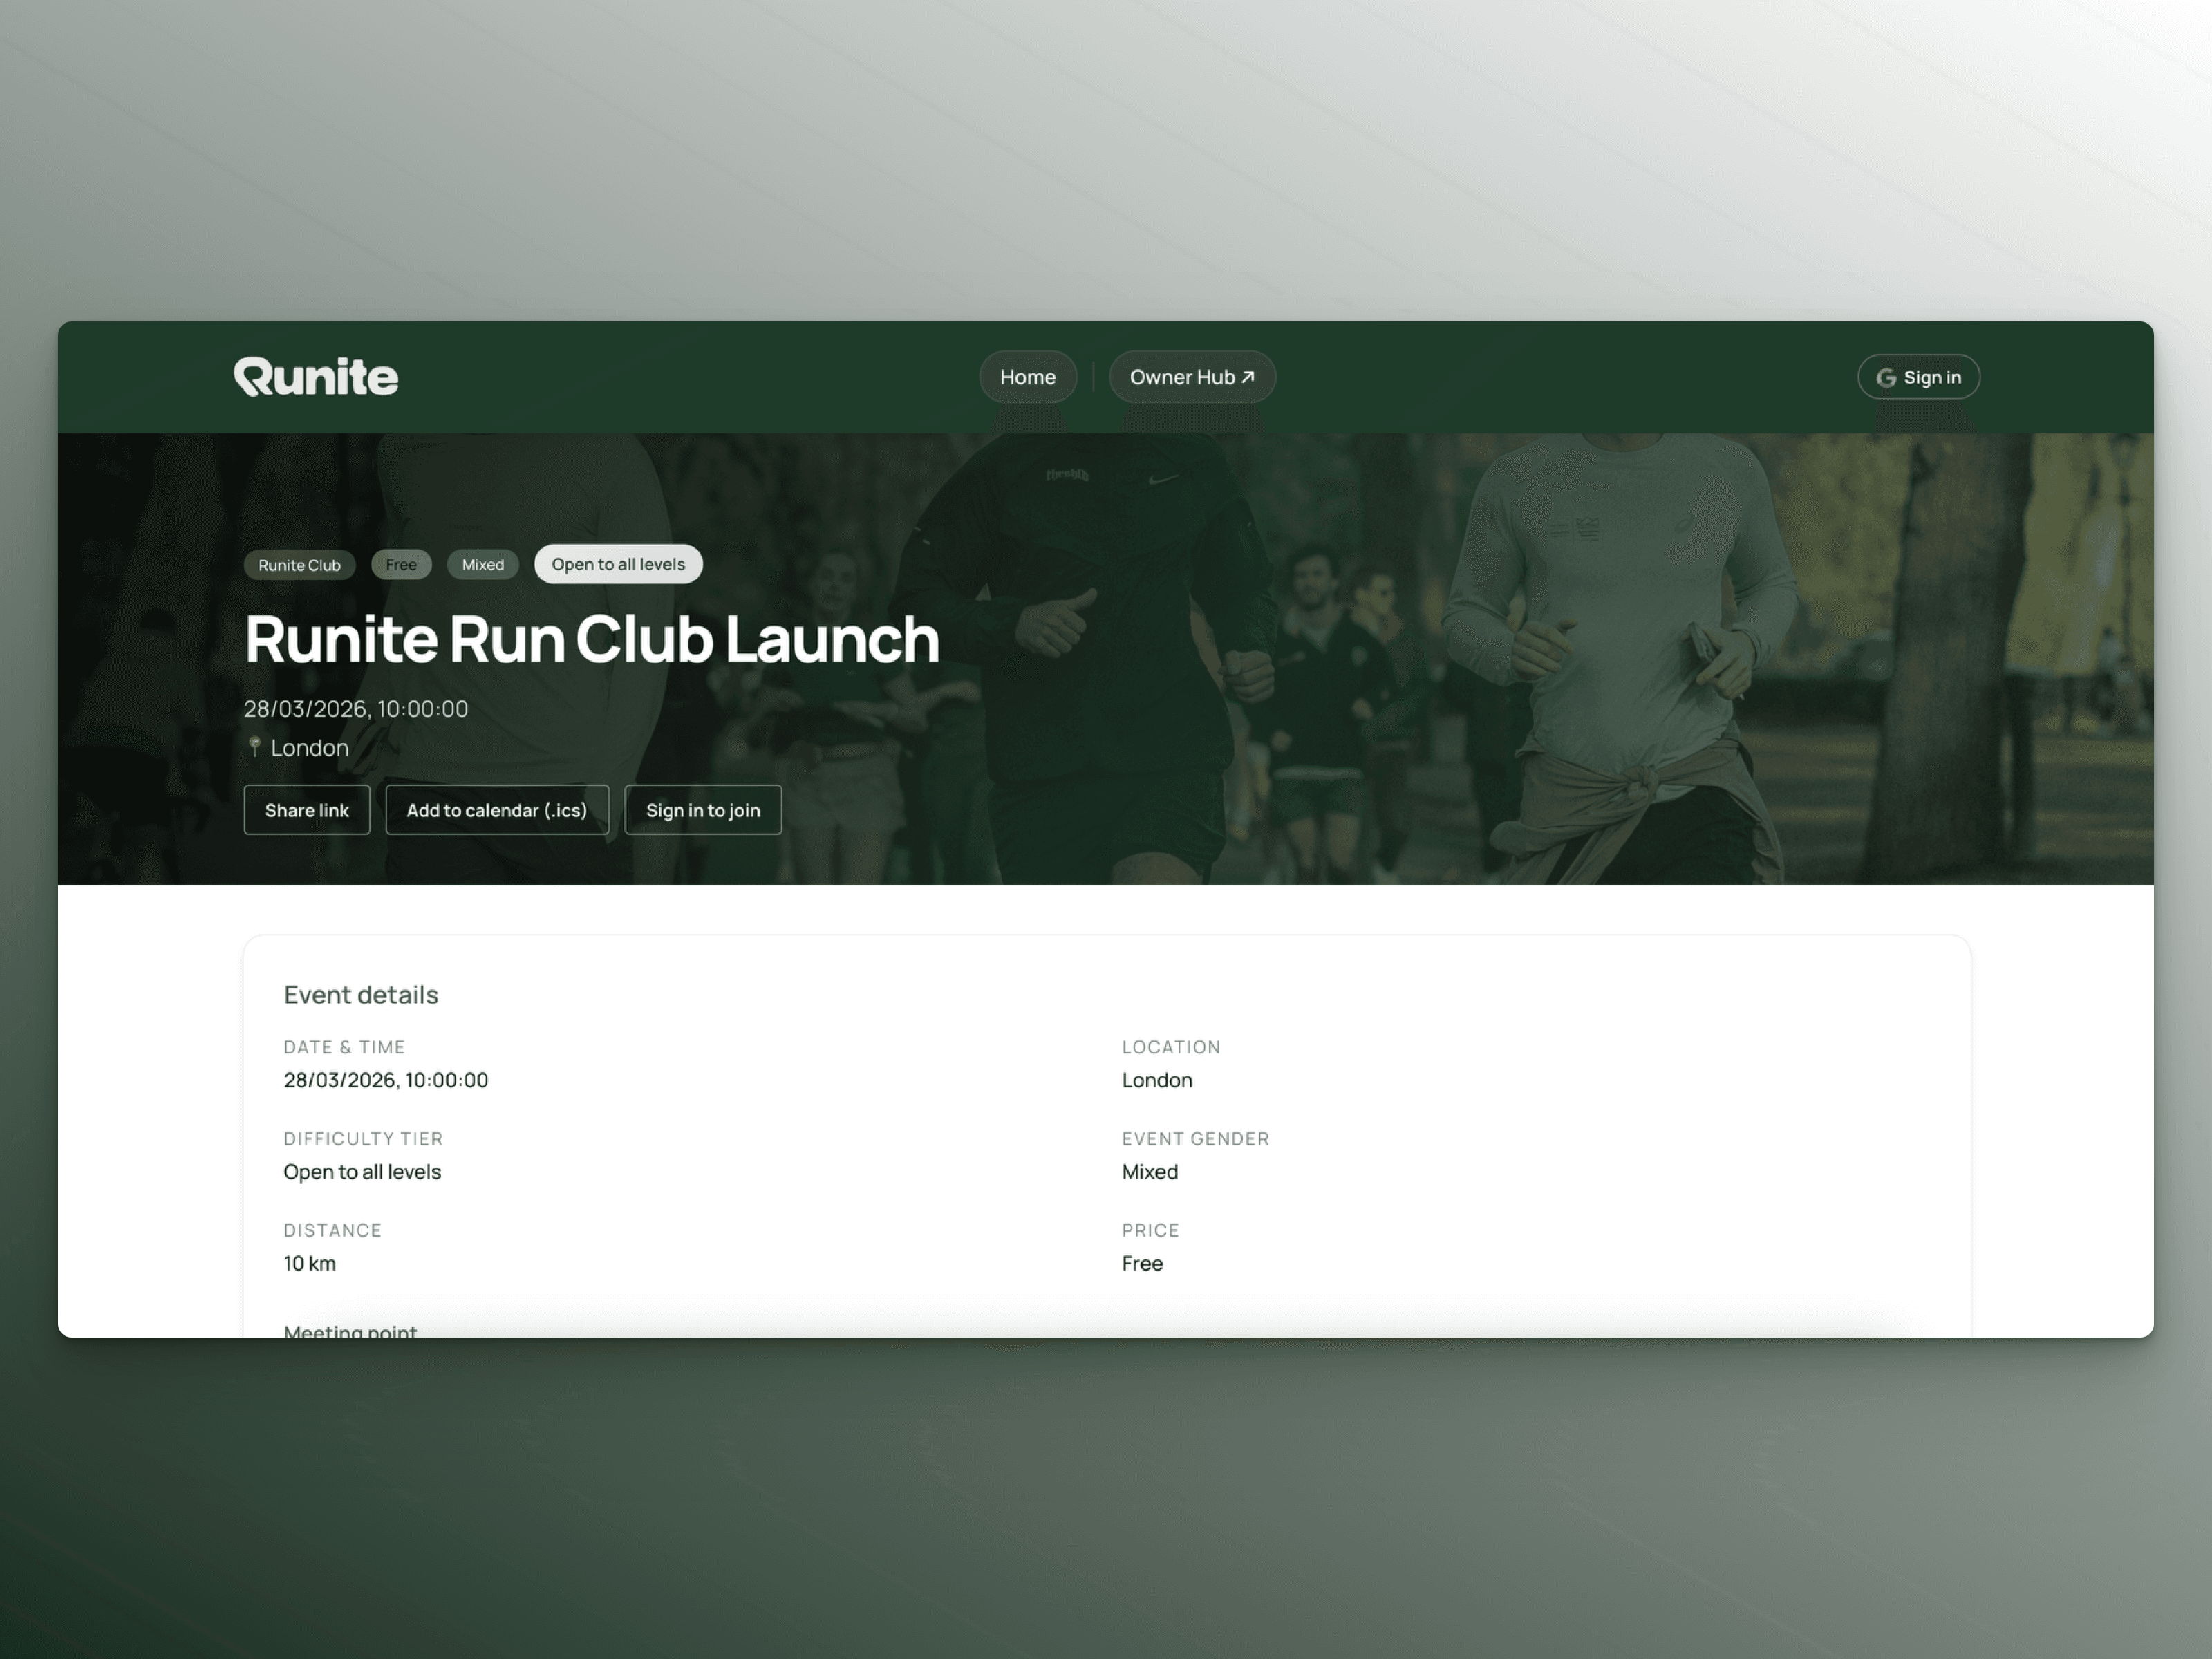Click the Runite Club tag
Viewport: 2212px width, 1659px height.
click(299, 565)
